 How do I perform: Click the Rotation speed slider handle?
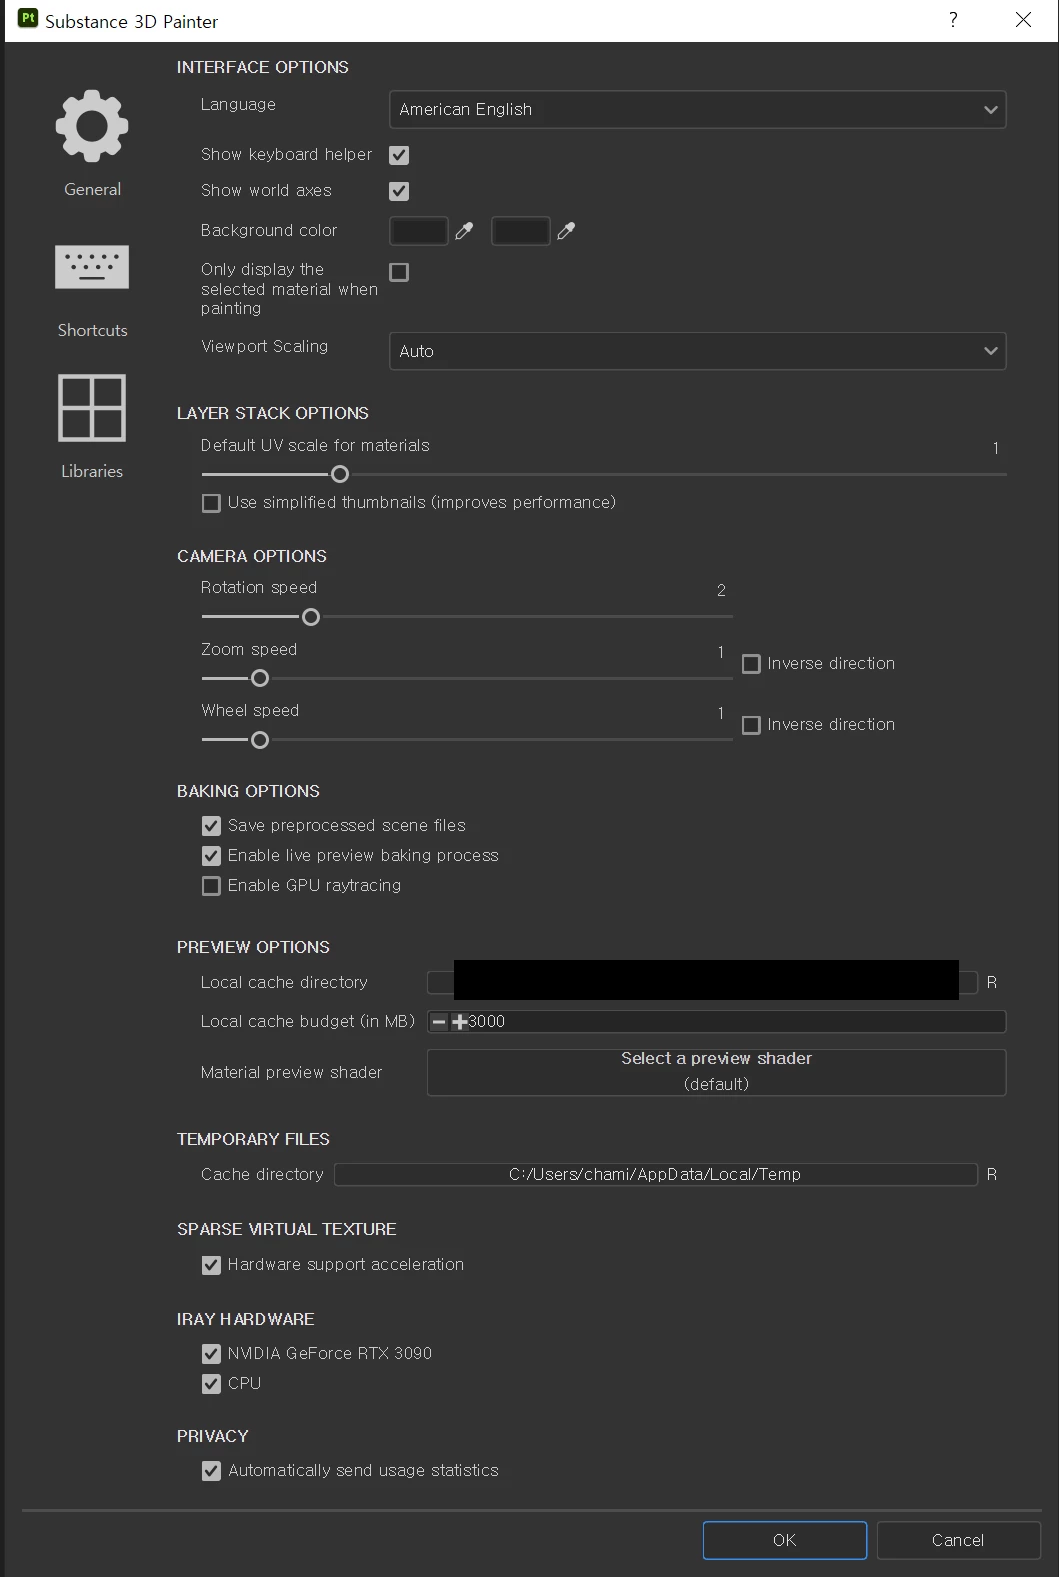pos(311,617)
